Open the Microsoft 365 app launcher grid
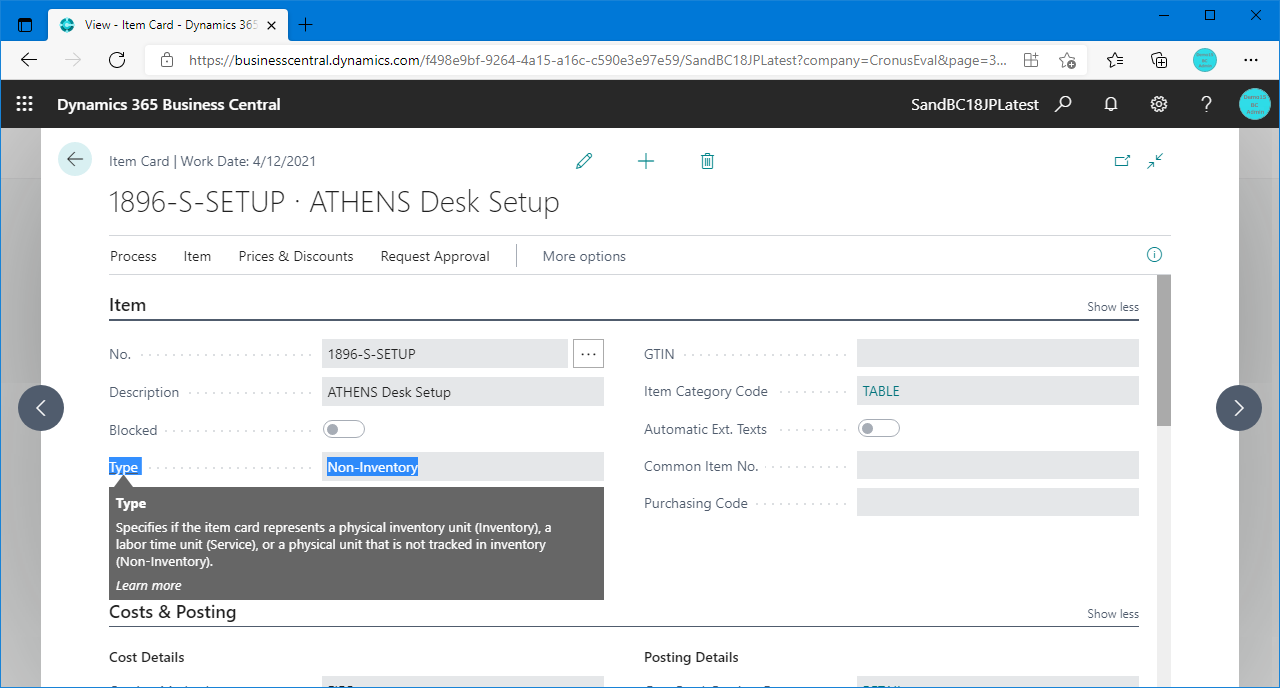This screenshot has height=688, width=1280. point(24,104)
